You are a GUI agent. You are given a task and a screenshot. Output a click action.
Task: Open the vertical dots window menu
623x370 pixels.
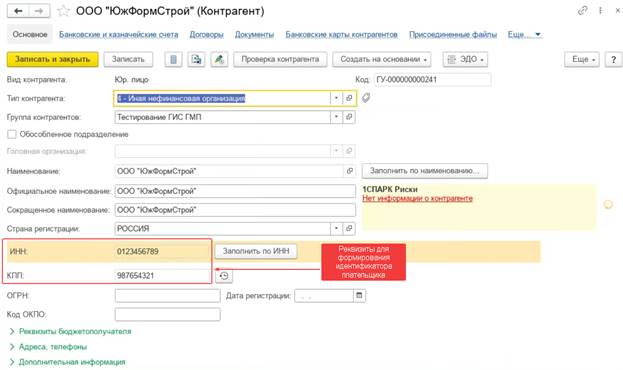(x=600, y=11)
